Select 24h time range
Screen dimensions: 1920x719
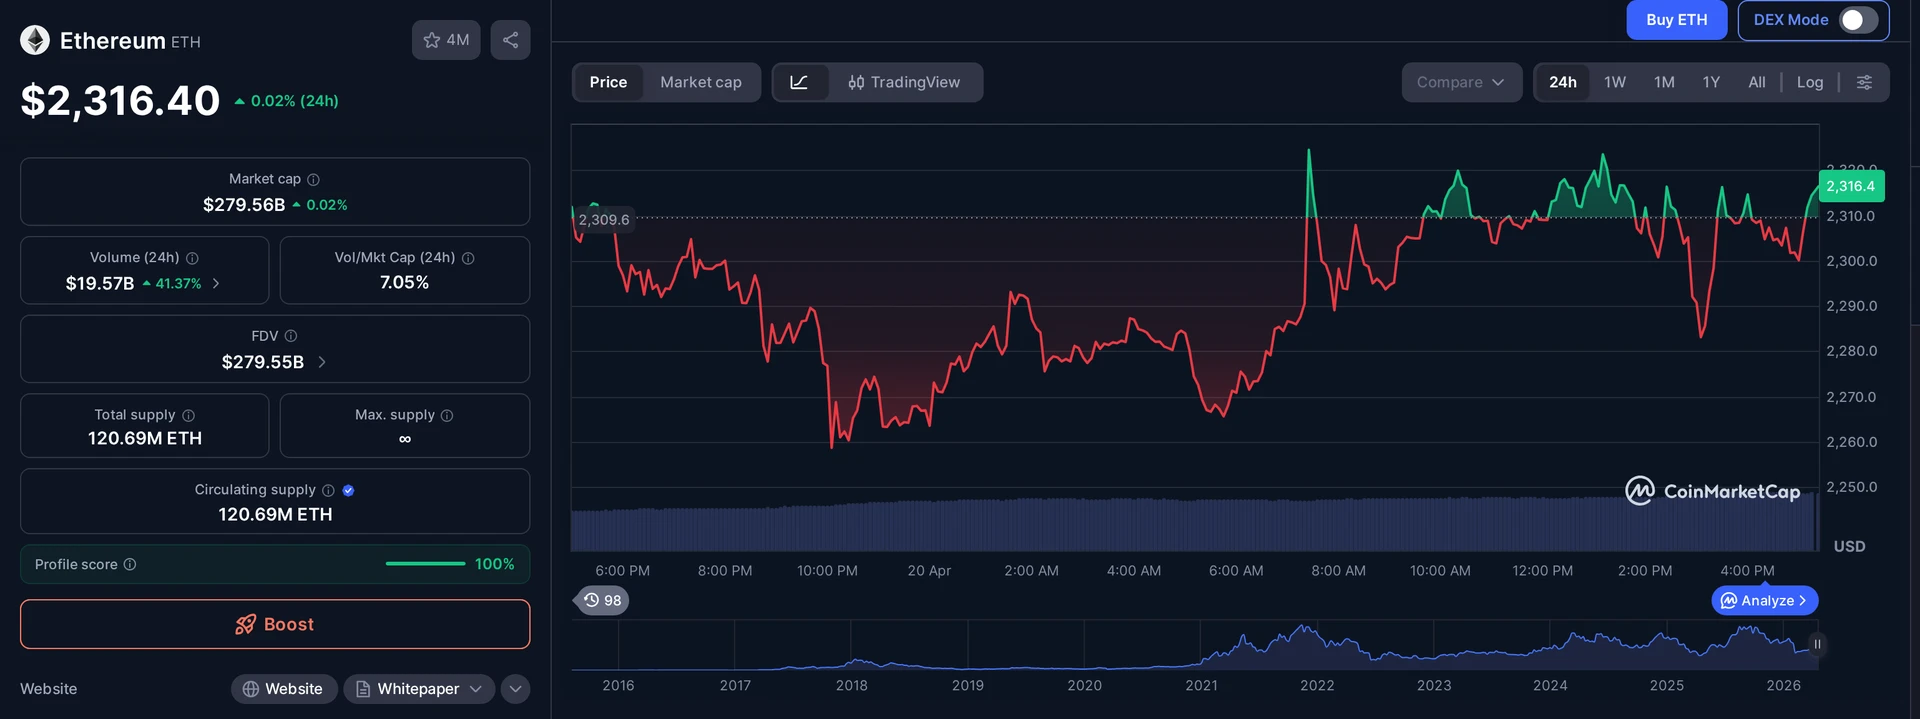click(x=1563, y=82)
